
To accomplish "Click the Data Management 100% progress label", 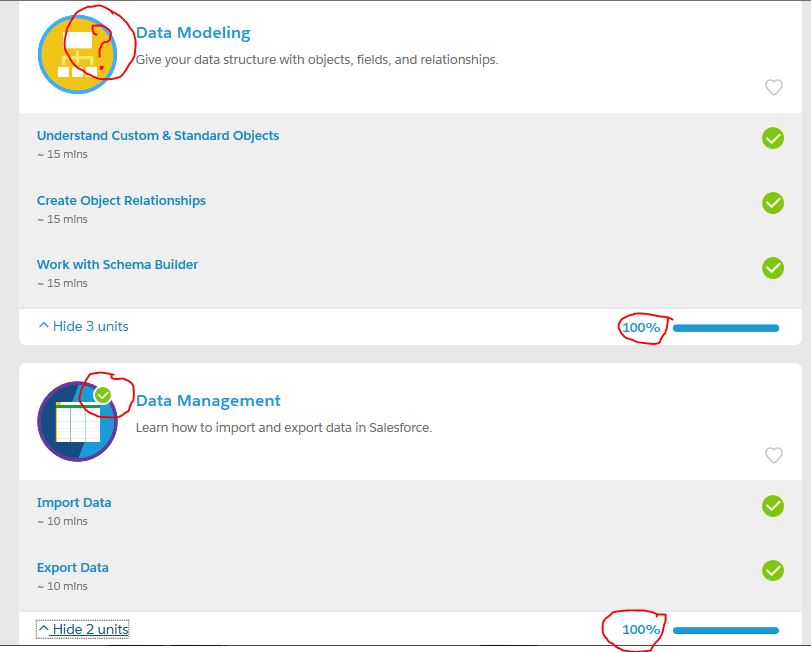I will click(641, 629).
